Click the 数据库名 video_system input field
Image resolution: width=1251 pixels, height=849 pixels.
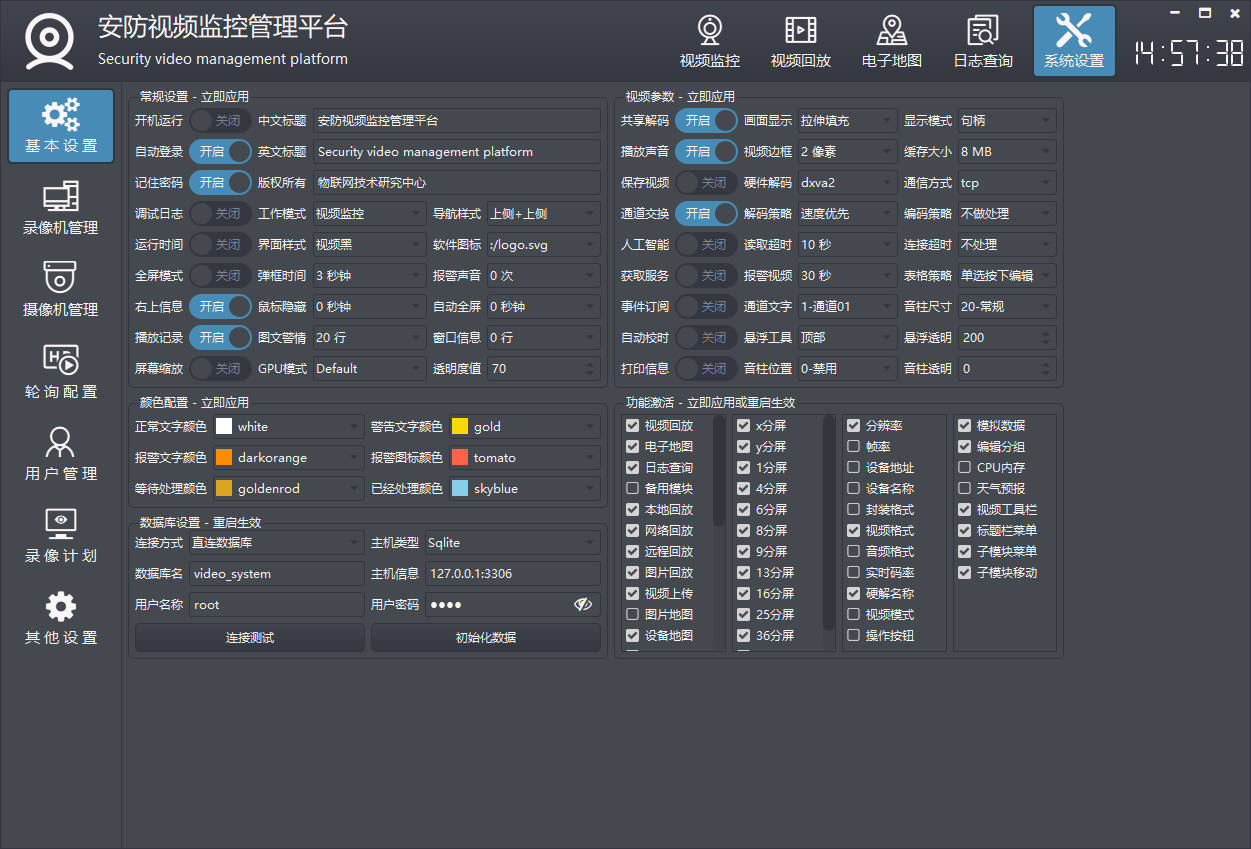click(276, 574)
